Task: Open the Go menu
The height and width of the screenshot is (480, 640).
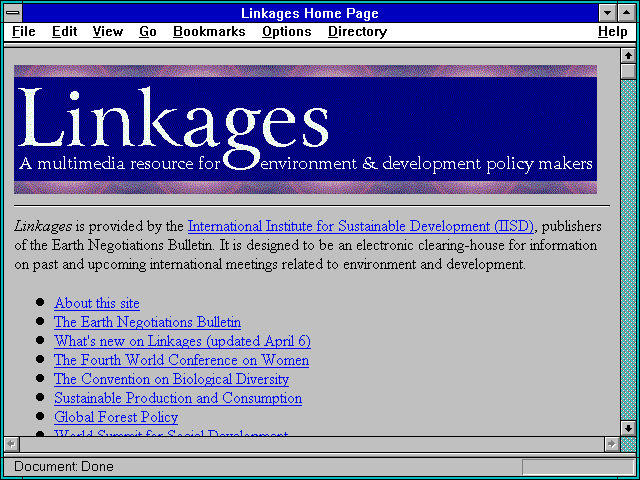Action: (x=148, y=31)
